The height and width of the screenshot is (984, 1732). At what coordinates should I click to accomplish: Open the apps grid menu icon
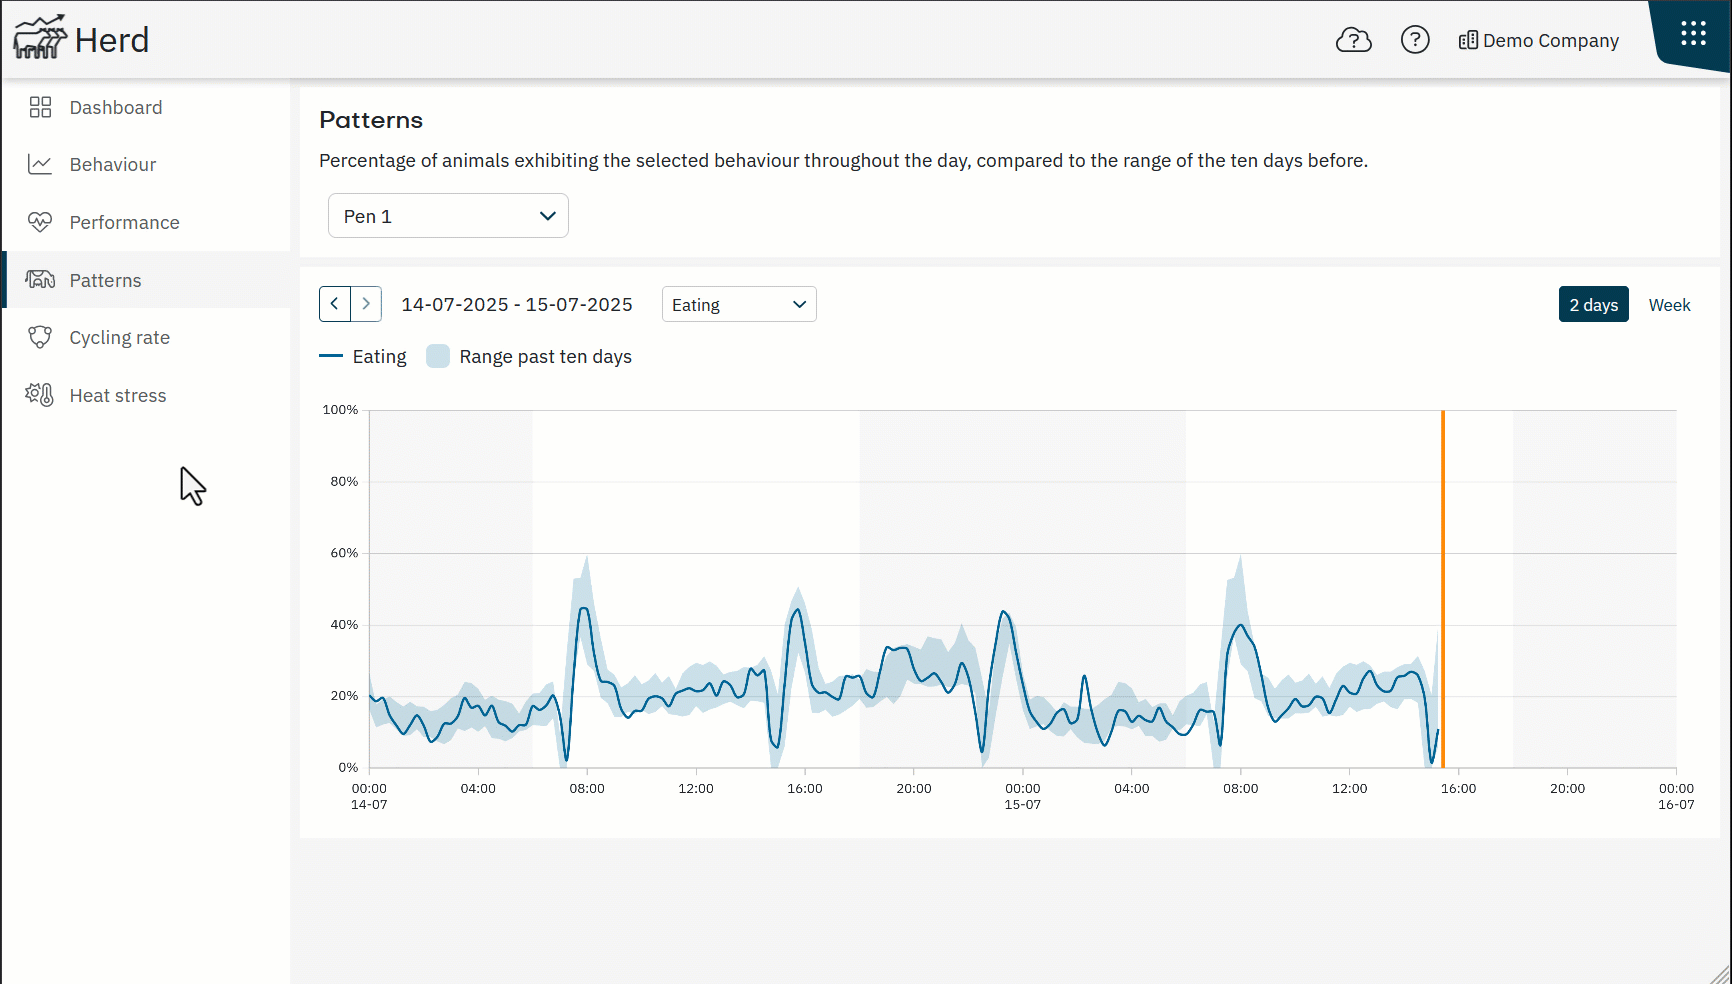[x=1693, y=33]
